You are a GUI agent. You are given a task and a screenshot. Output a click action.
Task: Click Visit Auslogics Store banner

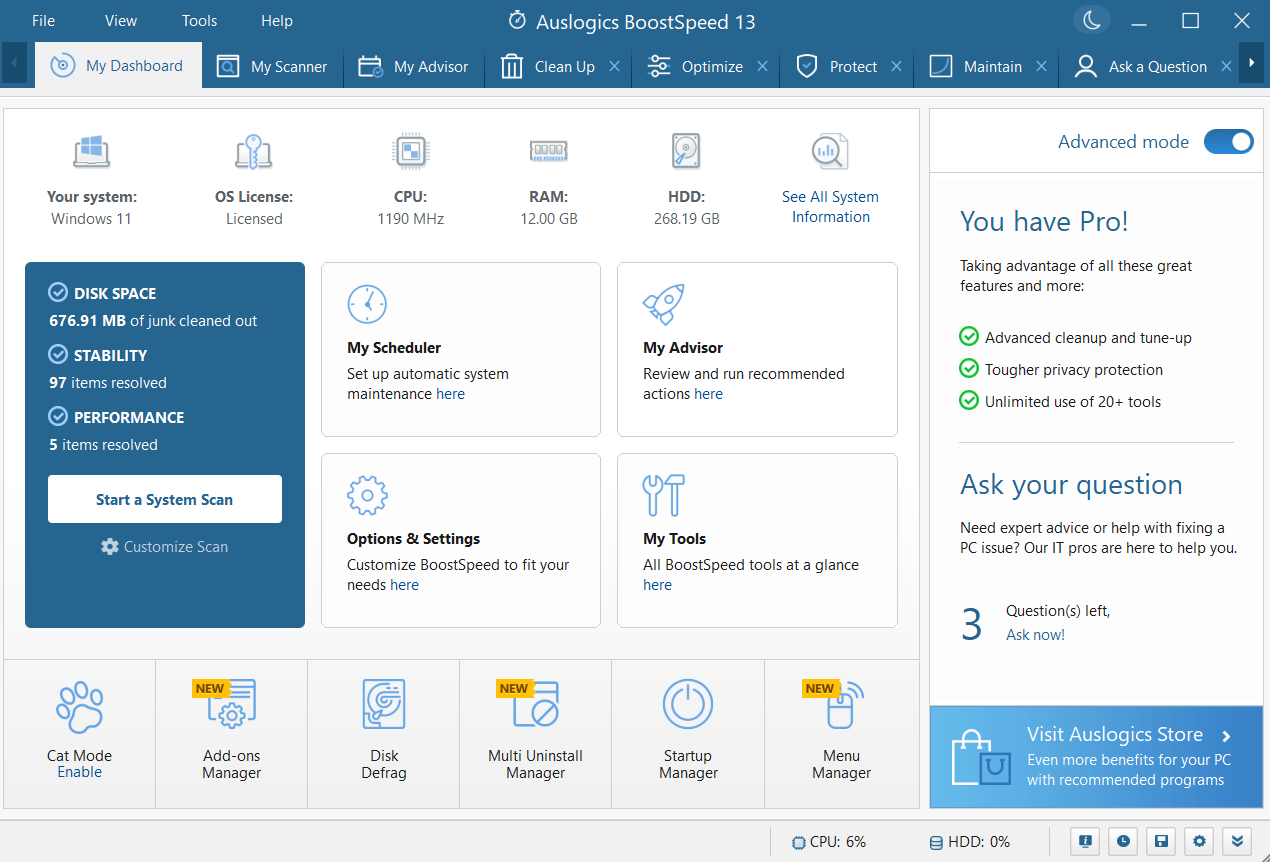pyautogui.click(x=1095, y=755)
